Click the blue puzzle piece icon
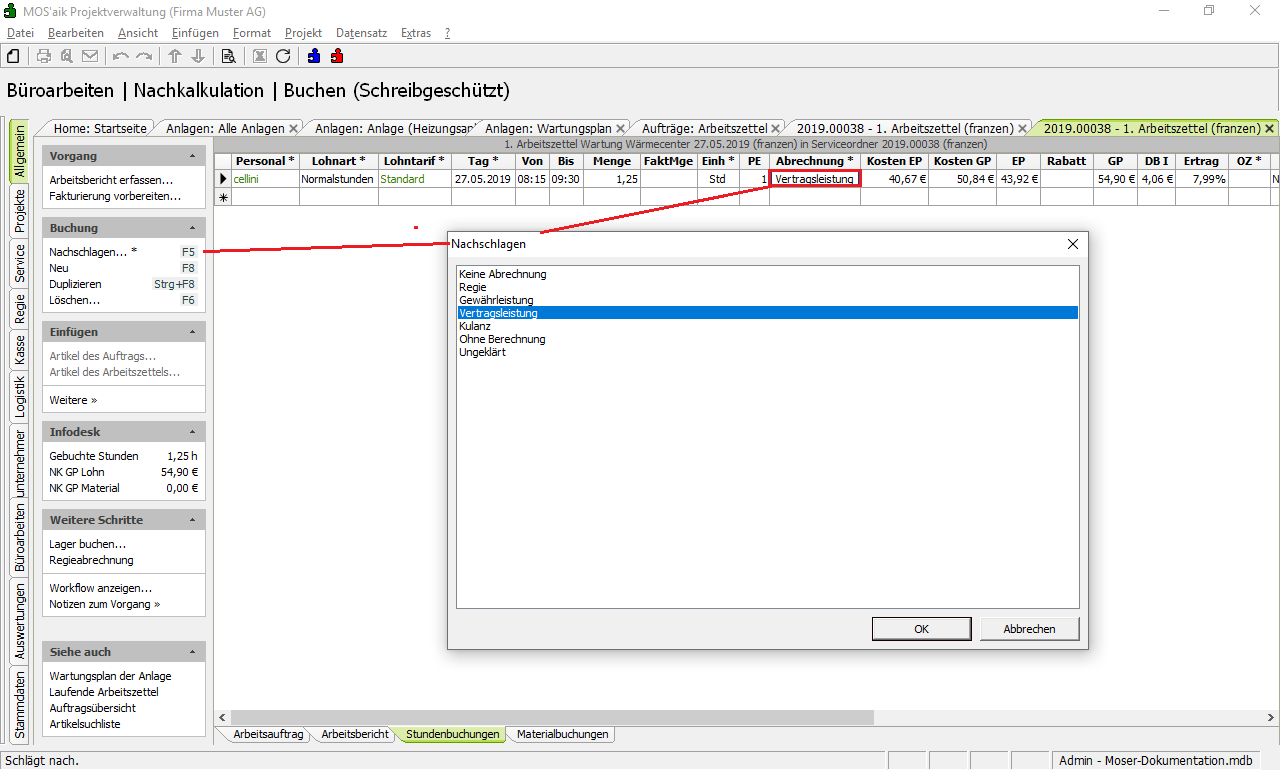Viewport: 1280px width, 770px height. coord(314,56)
